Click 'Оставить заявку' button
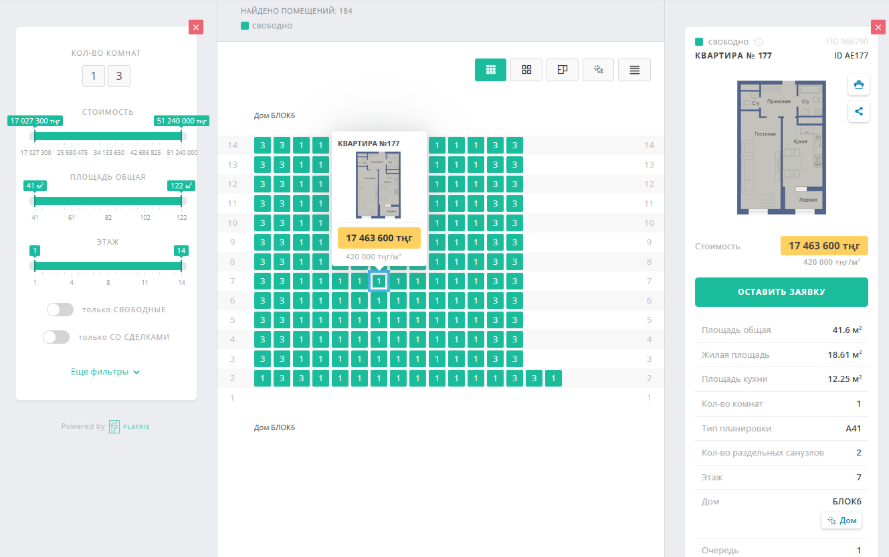This screenshot has height=557, width=889. click(781, 292)
